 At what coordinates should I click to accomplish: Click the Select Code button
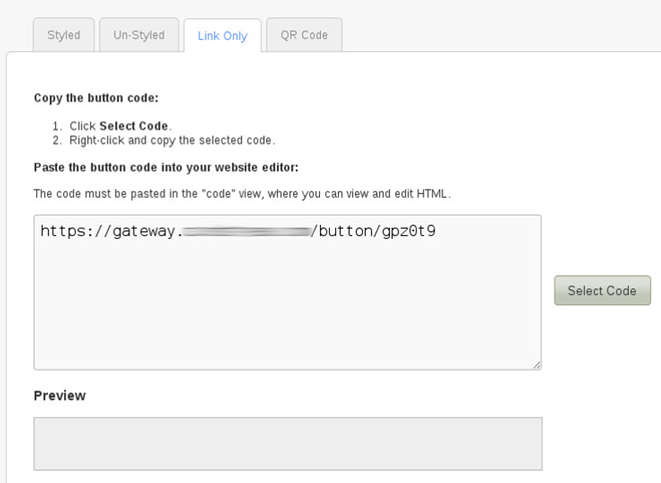click(x=602, y=290)
